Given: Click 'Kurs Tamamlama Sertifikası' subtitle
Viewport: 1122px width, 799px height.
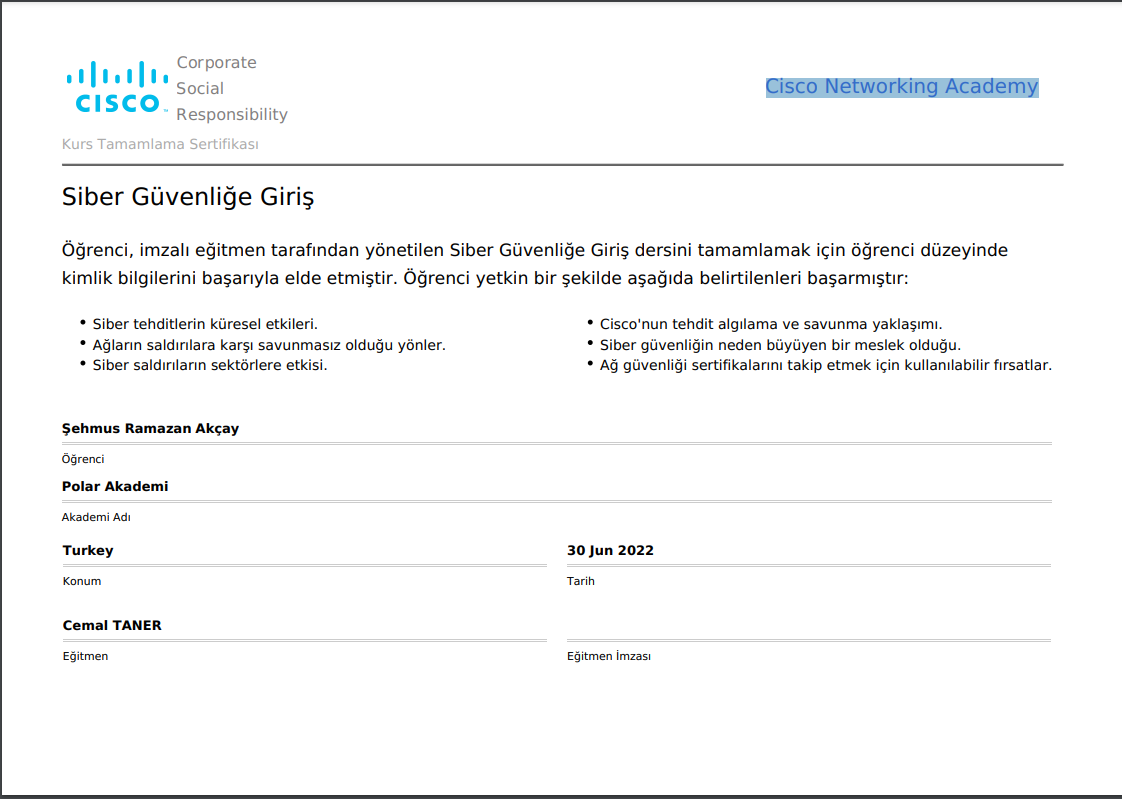Looking at the screenshot, I should tap(160, 144).
